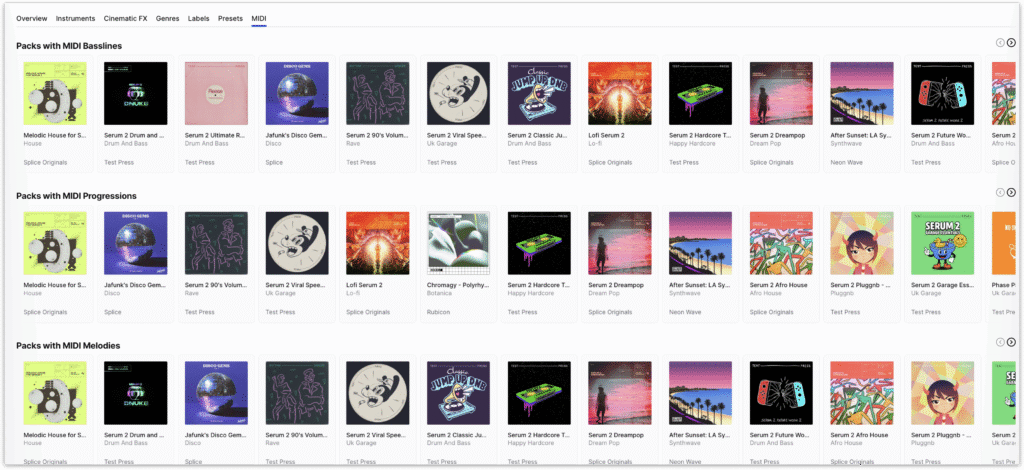Open Serum 2 Garage Essentials cover in Progressions

(x=942, y=243)
